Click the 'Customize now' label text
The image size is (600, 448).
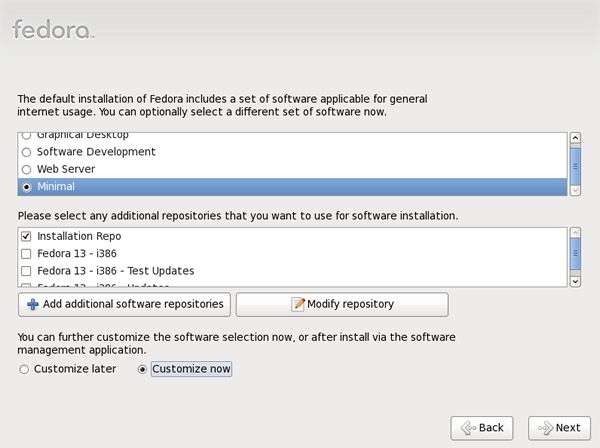click(191, 369)
